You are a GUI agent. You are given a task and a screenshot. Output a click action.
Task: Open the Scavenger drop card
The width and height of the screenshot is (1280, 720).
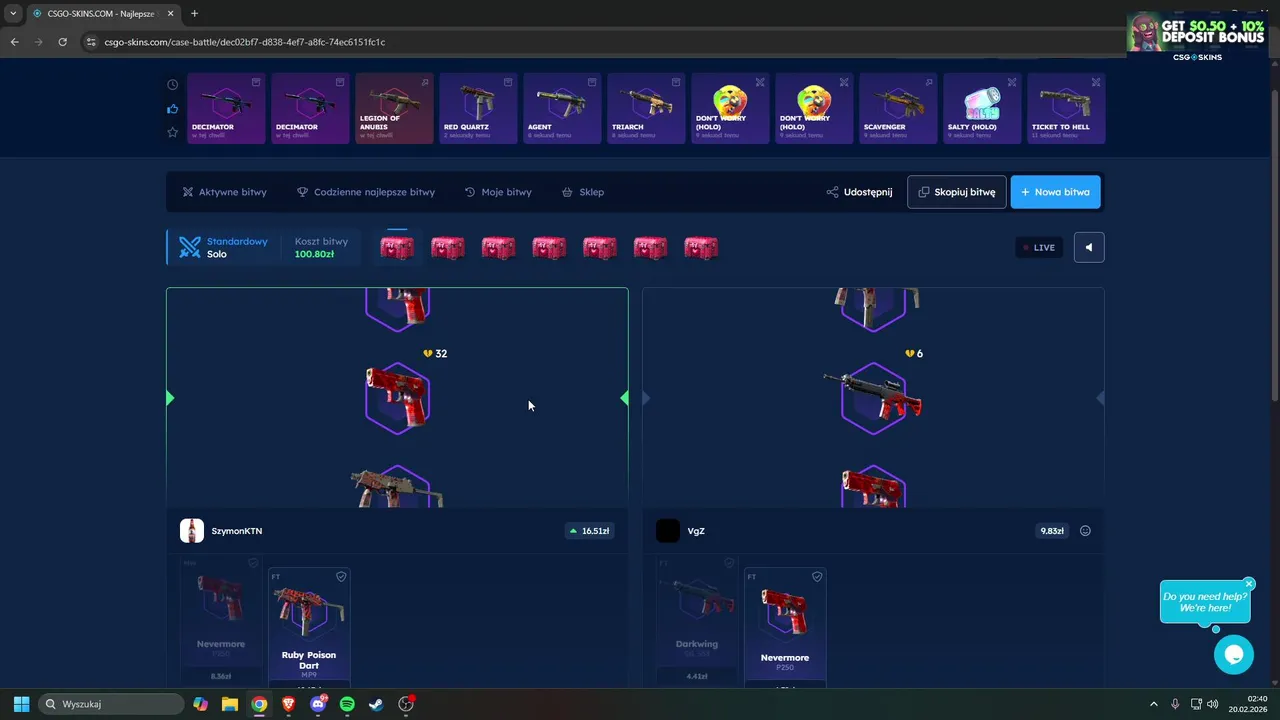coord(898,108)
